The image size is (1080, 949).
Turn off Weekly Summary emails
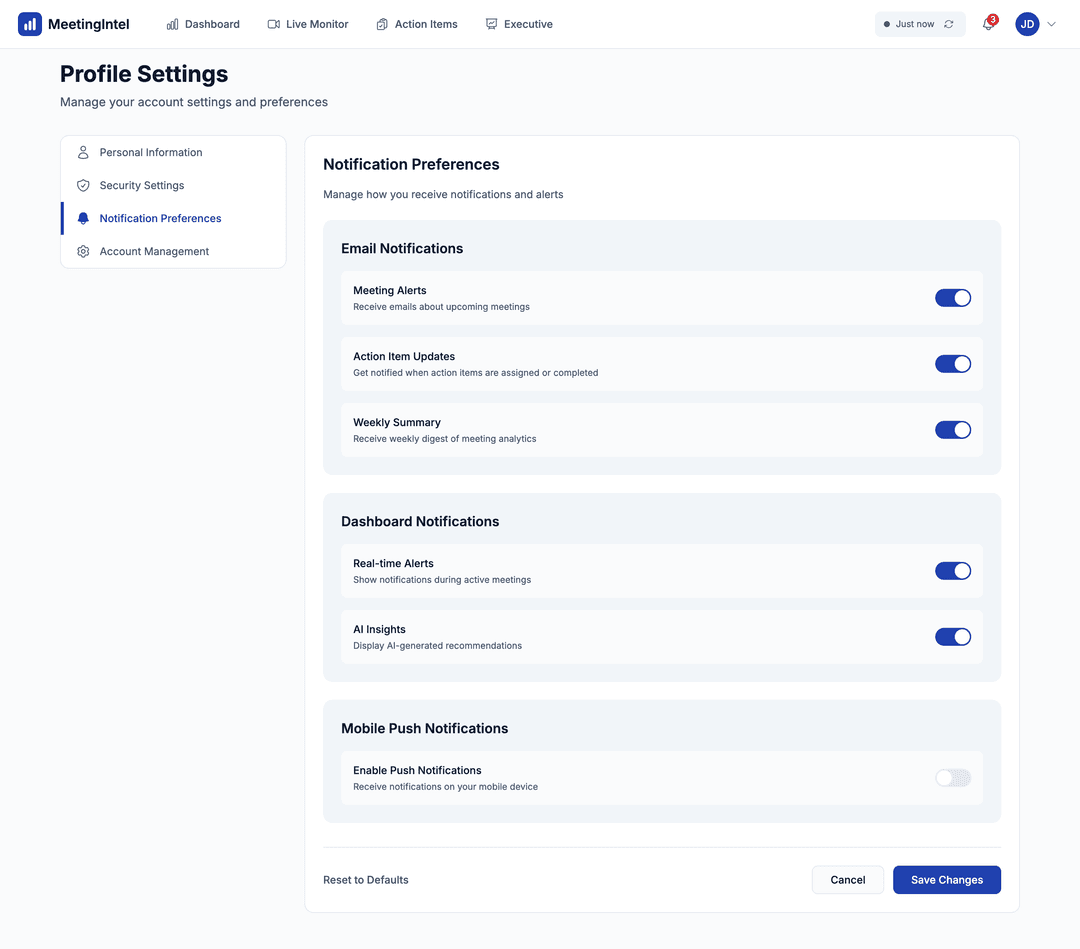click(x=952, y=430)
